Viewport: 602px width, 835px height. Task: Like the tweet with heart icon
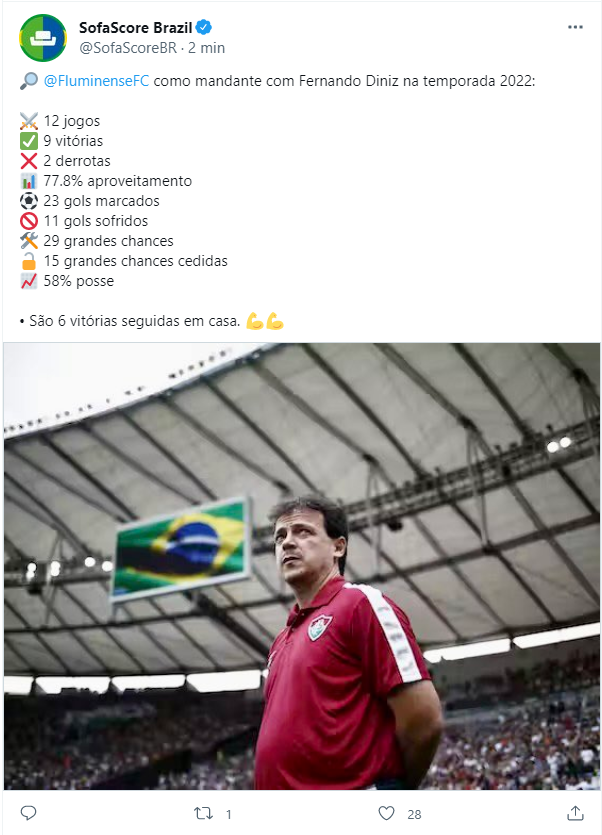click(x=386, y=813)
